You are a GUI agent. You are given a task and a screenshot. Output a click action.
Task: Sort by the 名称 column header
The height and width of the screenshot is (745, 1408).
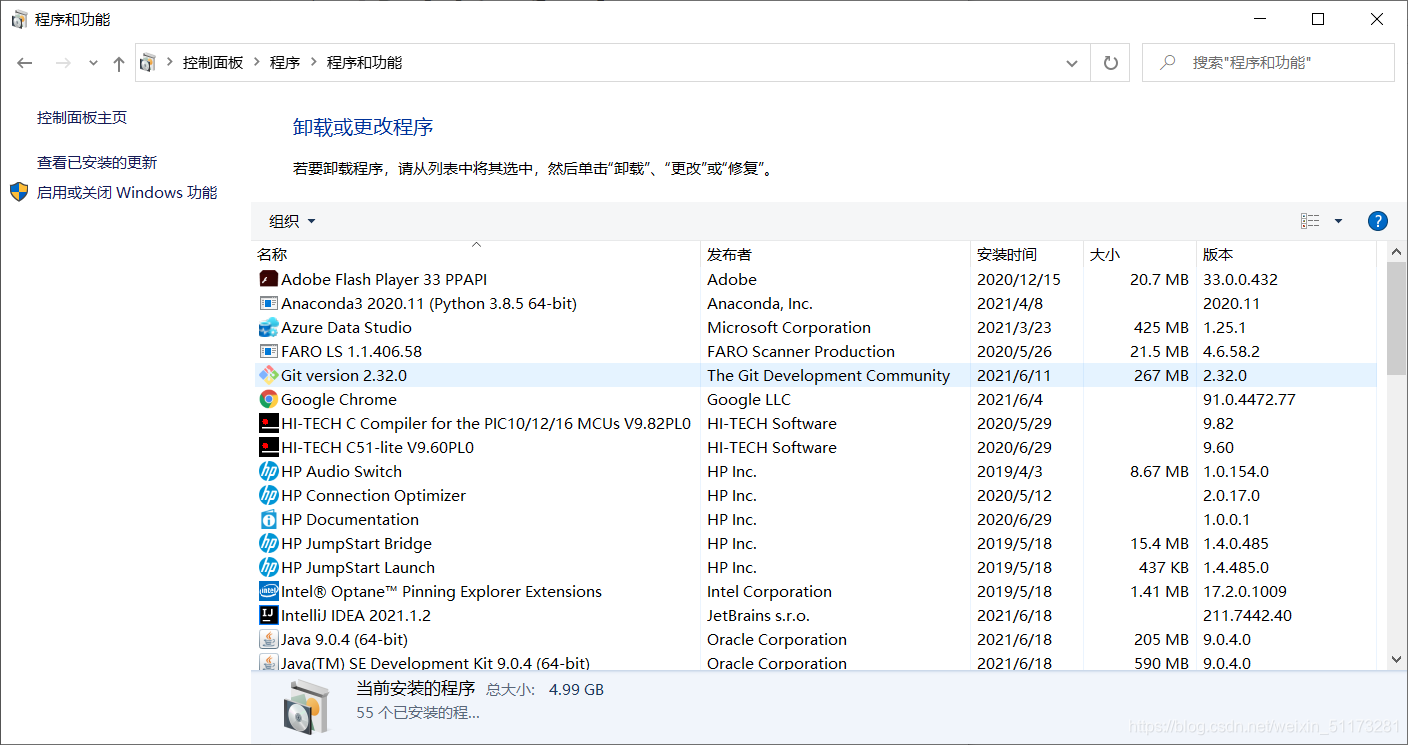click(476, 255)
